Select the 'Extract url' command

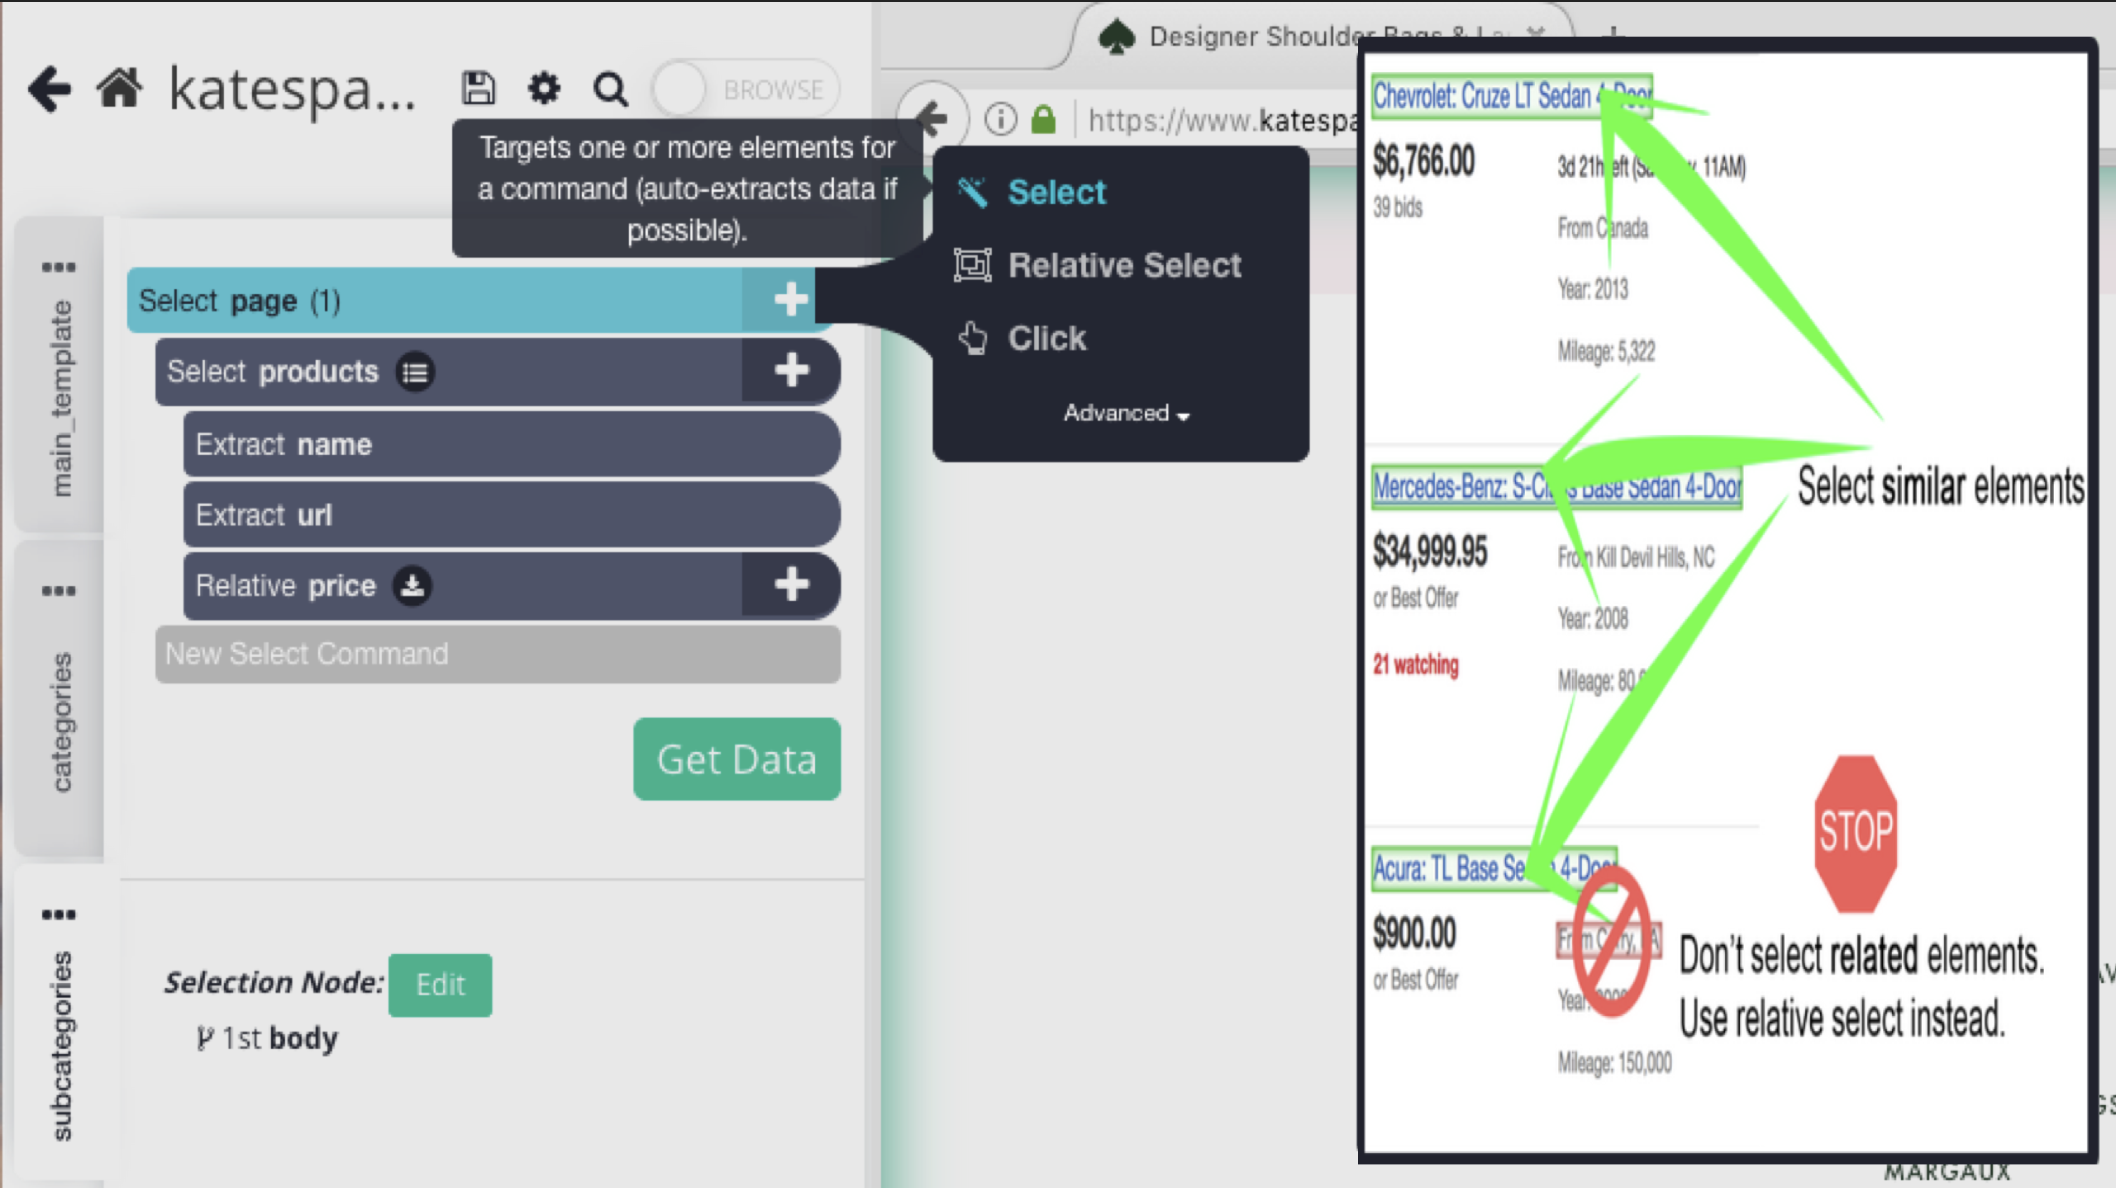(x=511, y=515)
